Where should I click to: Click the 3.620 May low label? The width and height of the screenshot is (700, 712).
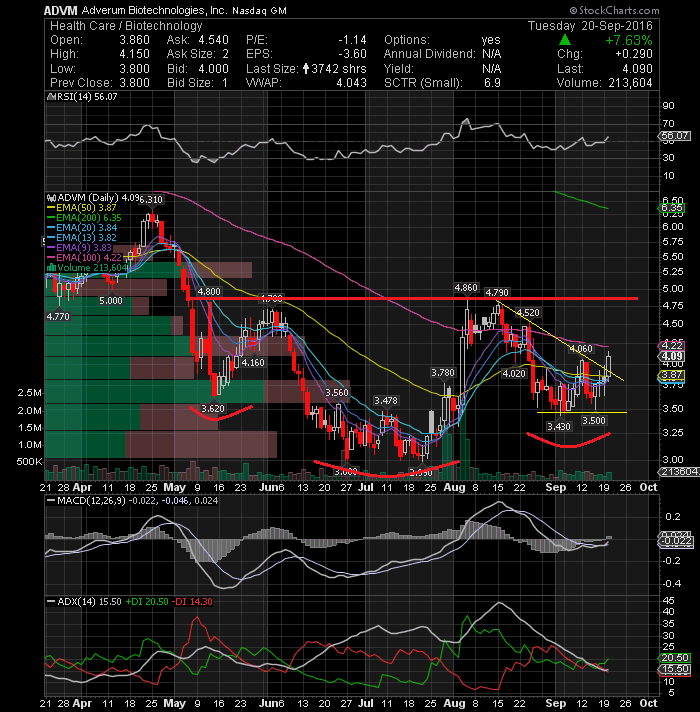[213, 408]
